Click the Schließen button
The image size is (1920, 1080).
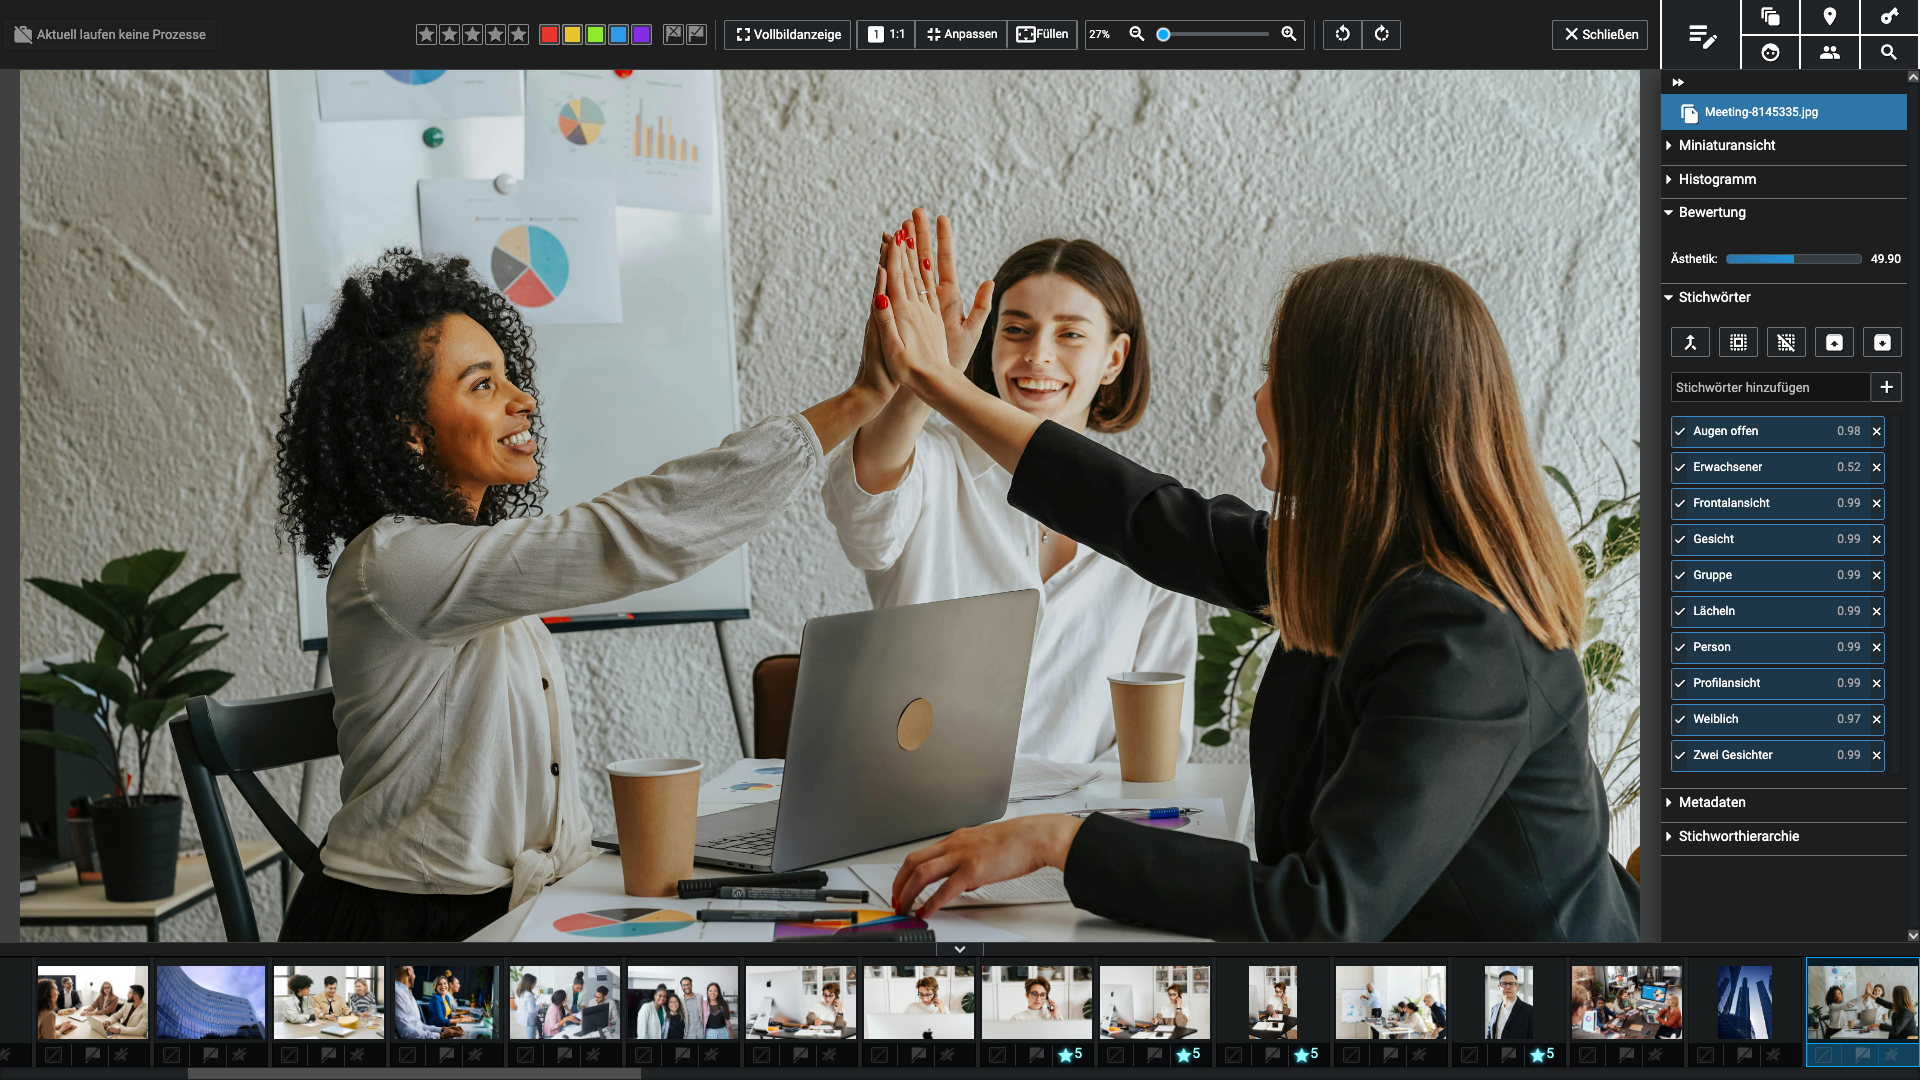(x=1601, y=34)
